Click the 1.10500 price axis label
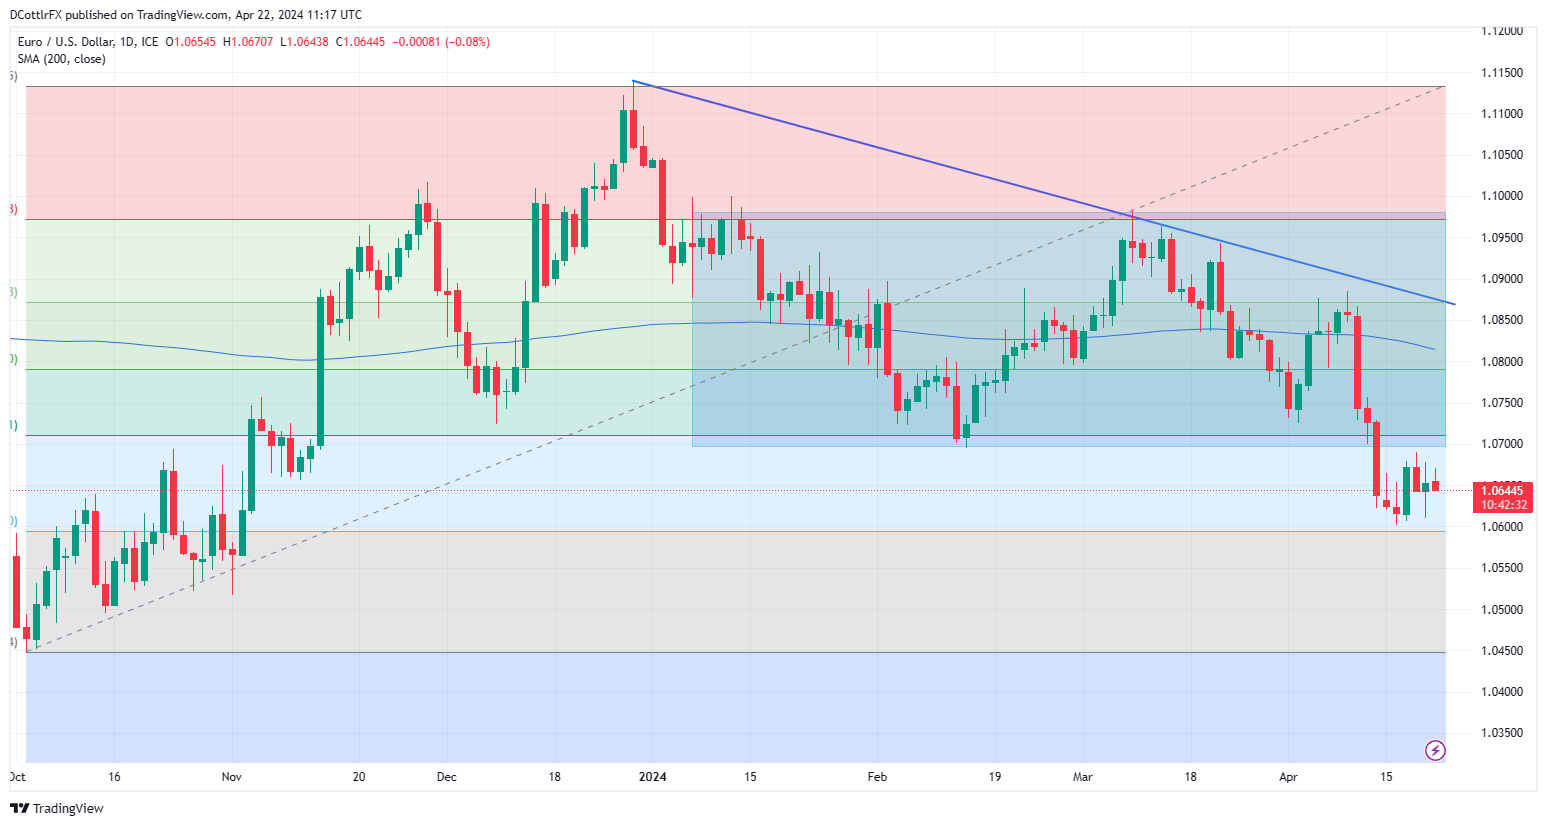Viewport: 1547px width, 826px height. click(1502, 155)
